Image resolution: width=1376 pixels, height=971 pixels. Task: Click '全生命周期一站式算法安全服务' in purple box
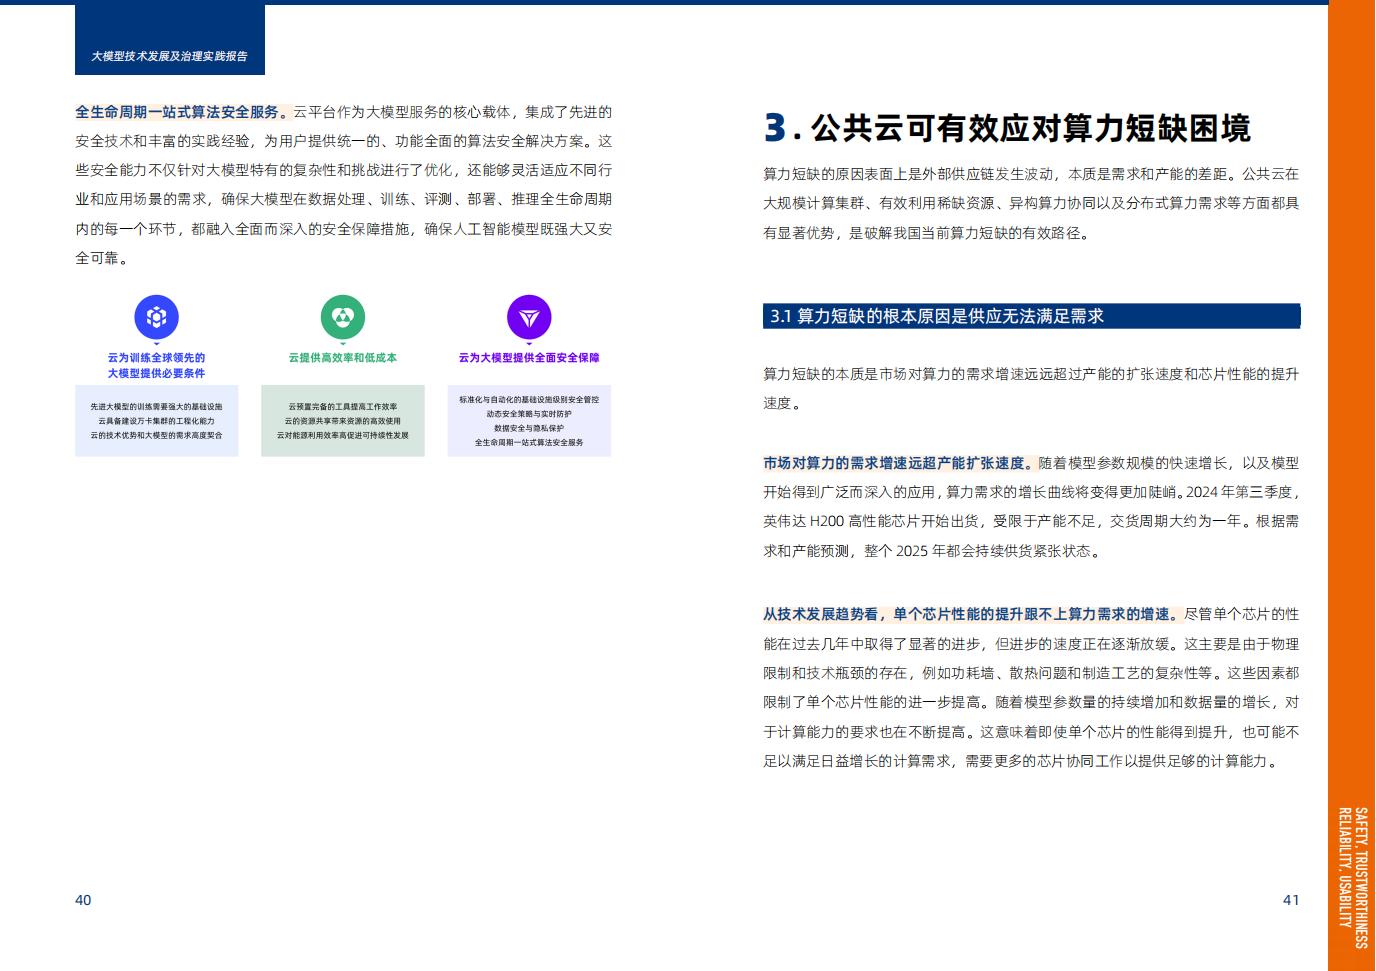tap(529, 442)
